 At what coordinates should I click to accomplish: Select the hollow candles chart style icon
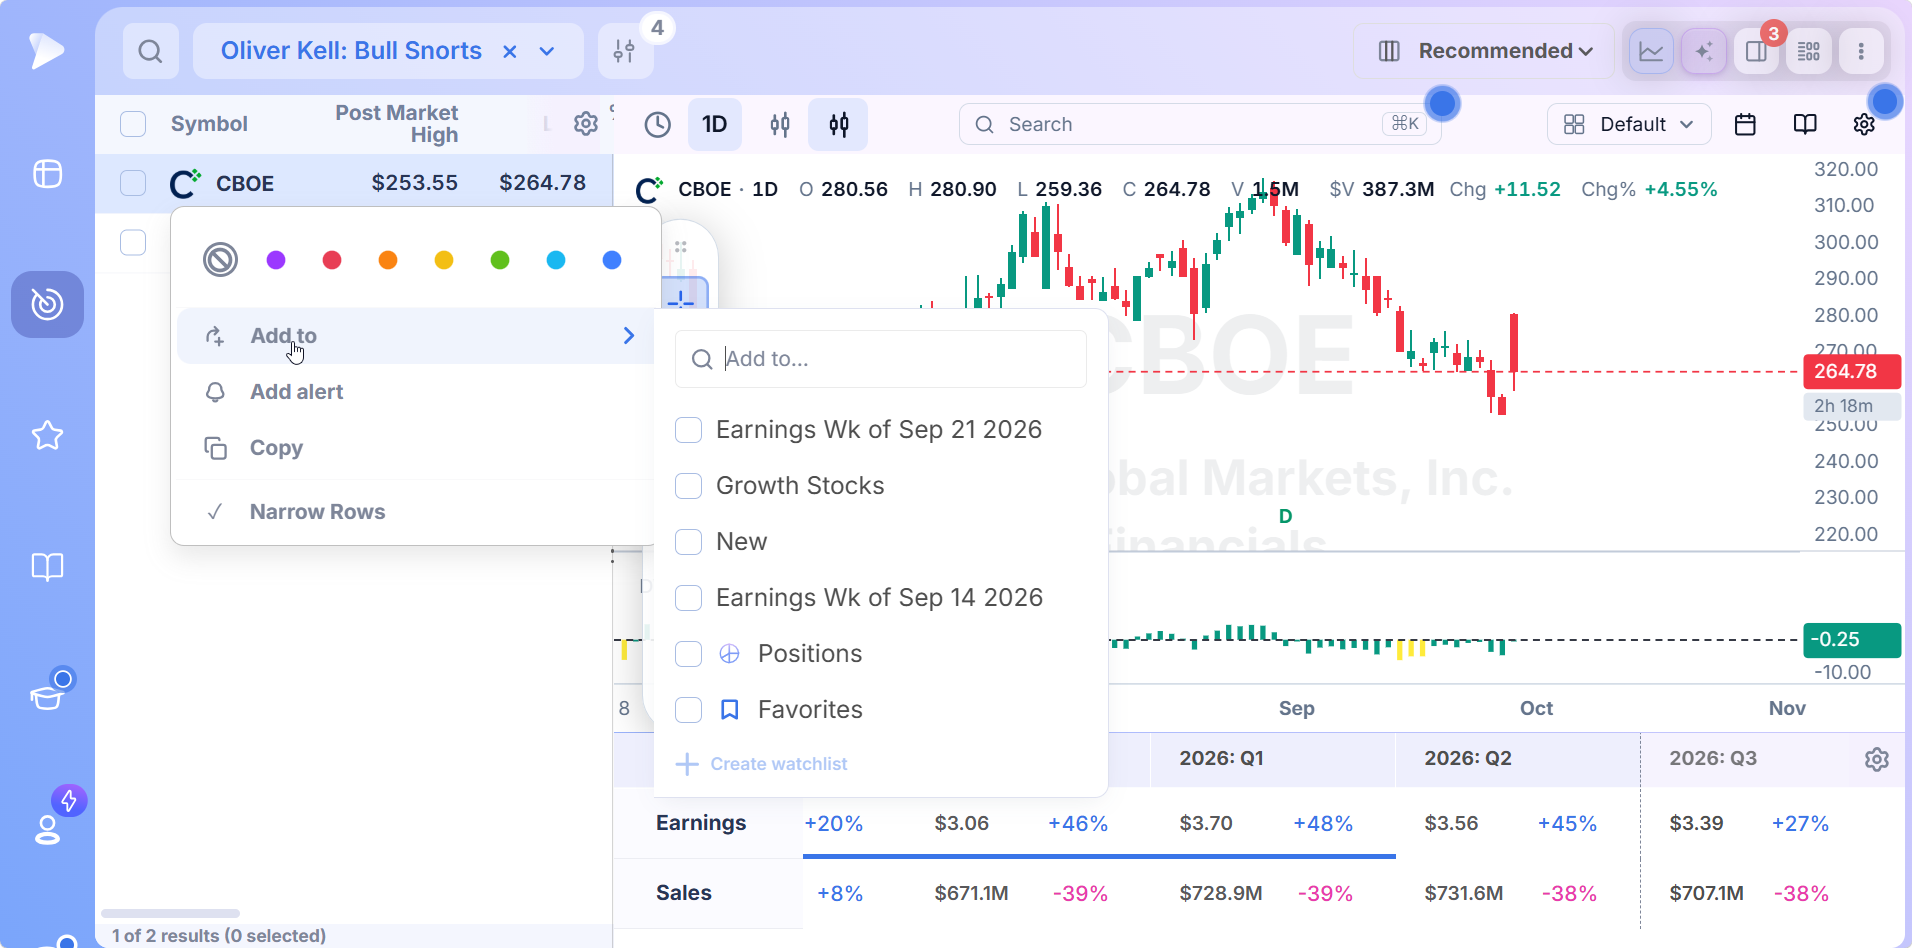780,124
